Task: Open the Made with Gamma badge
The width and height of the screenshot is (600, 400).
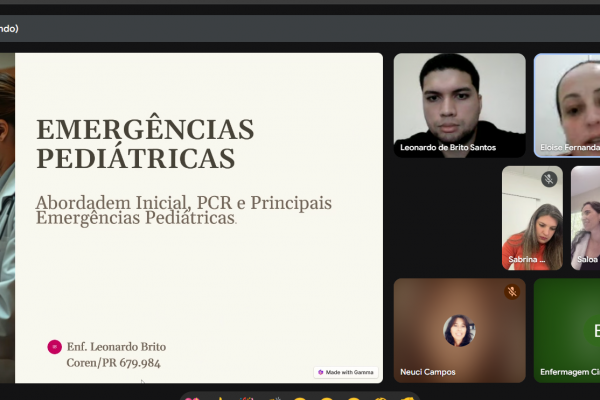Action: [x=346, y=372]
